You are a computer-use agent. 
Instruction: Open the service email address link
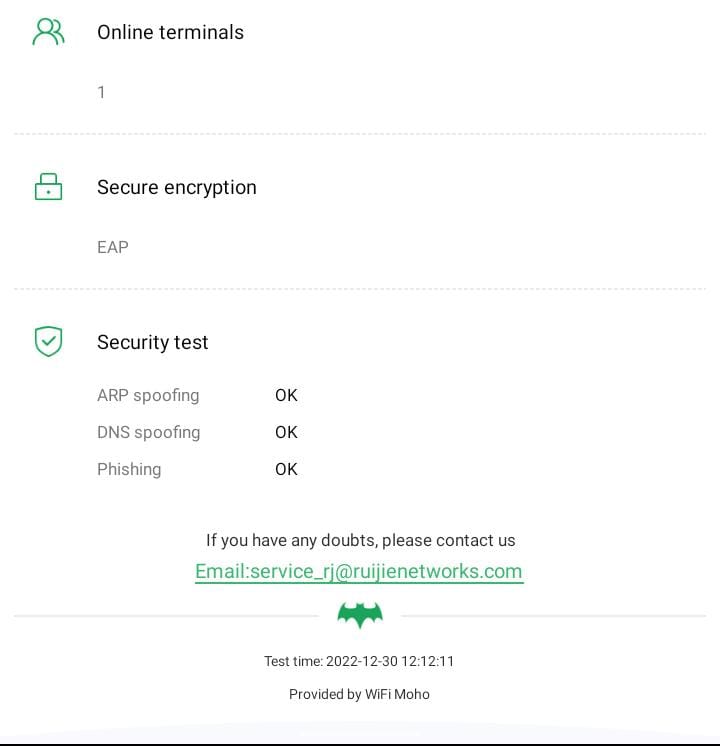(359, 571)
